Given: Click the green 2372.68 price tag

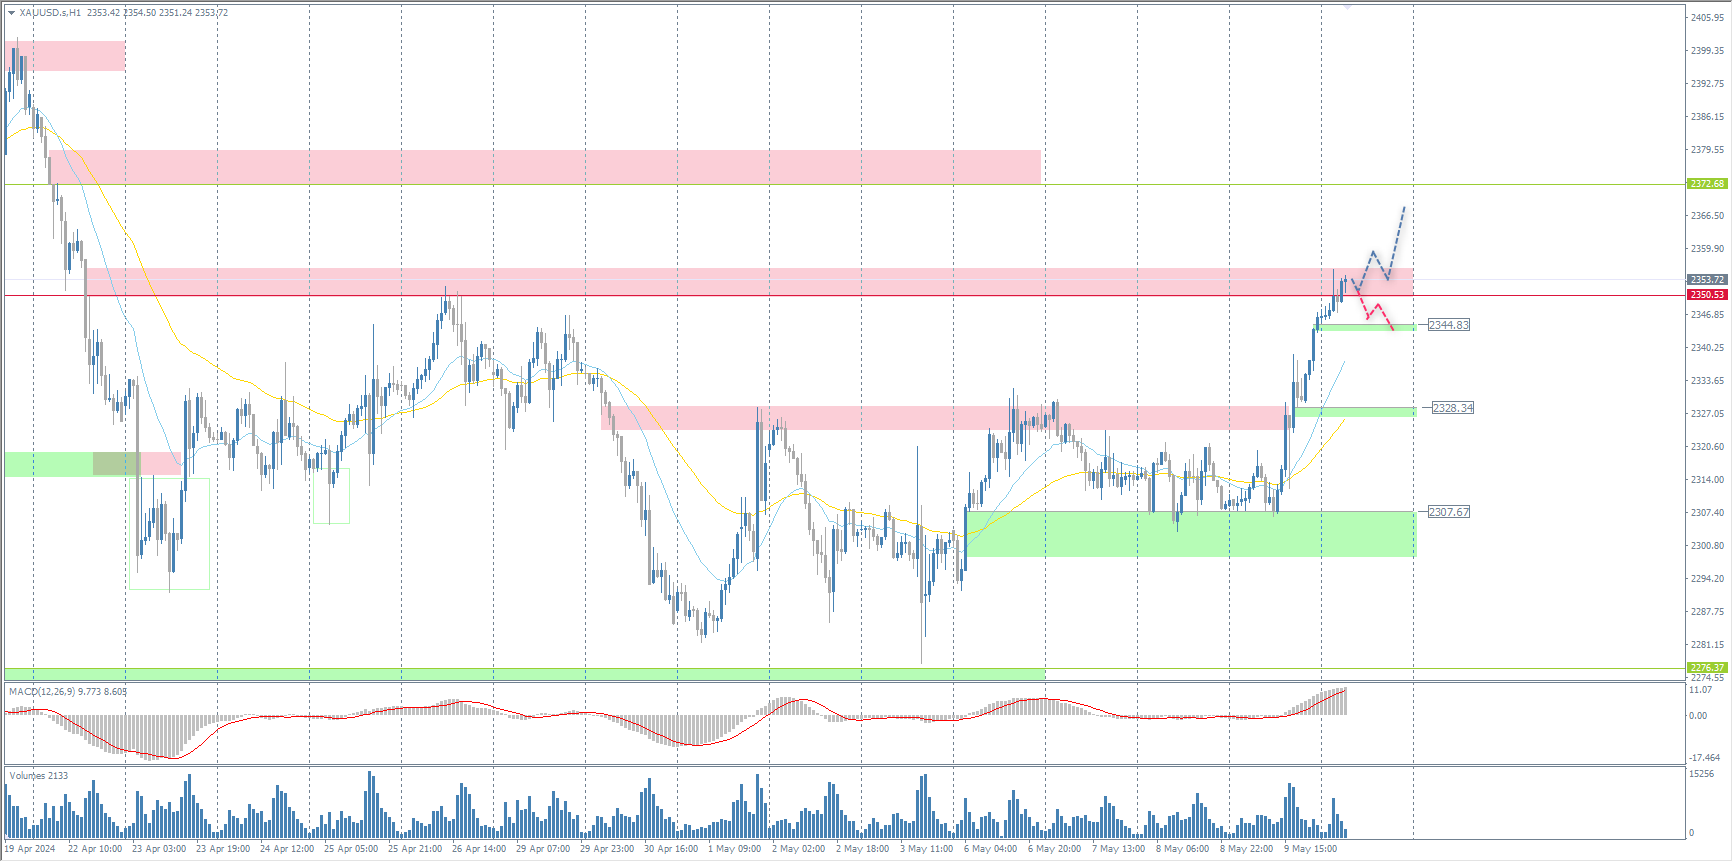Looking at the screenshot, I should click(x=1707, y=184).
